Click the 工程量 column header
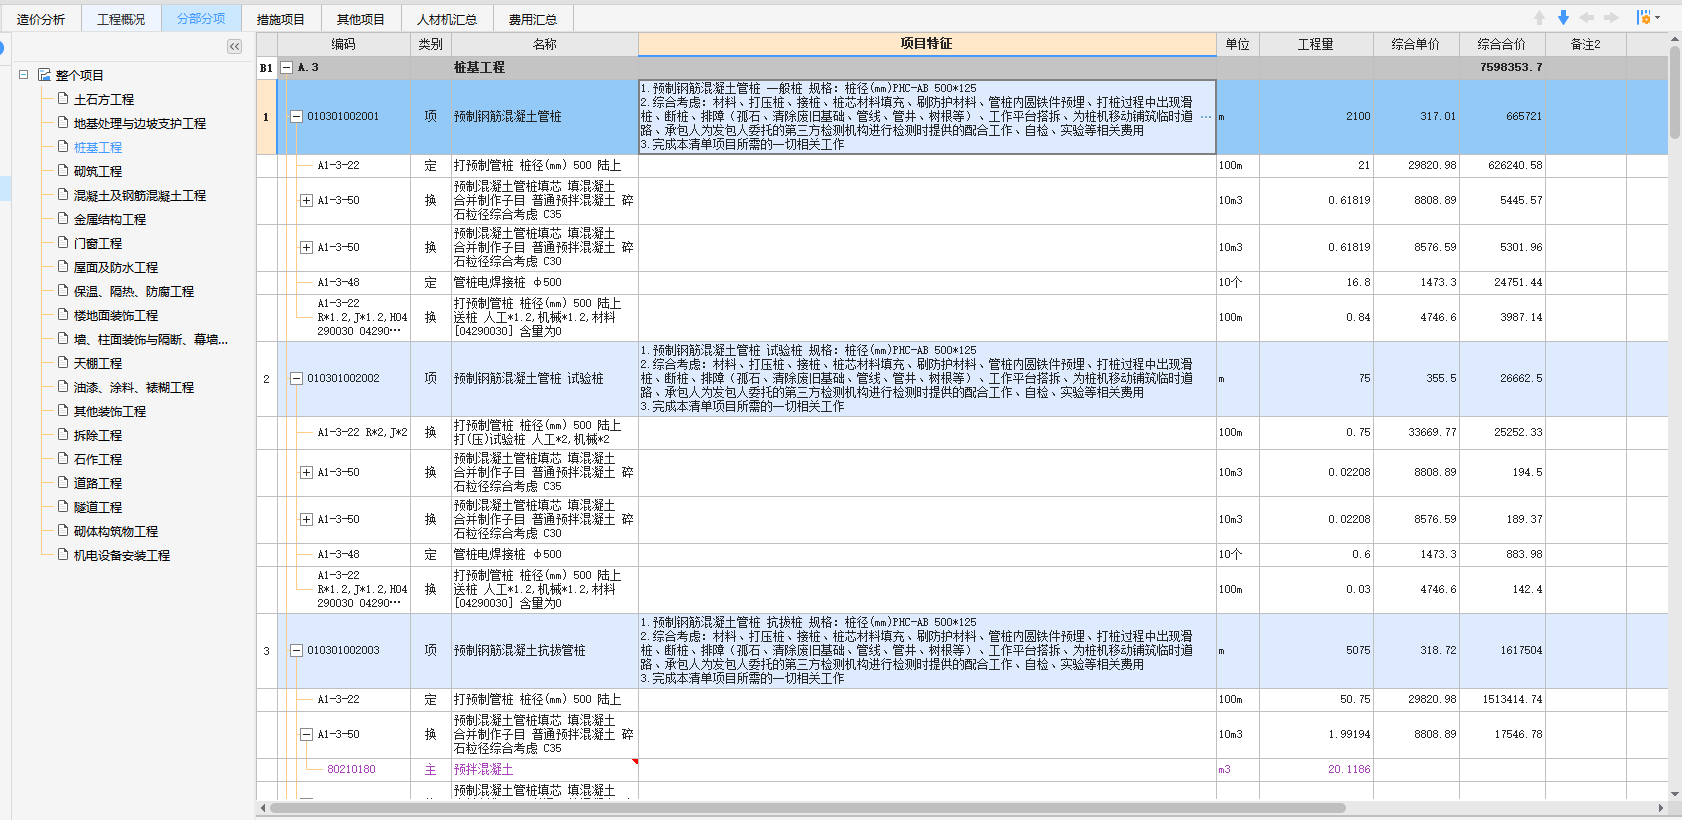1682x820 pixels. pyautogui.click(x=1316, y=44)
